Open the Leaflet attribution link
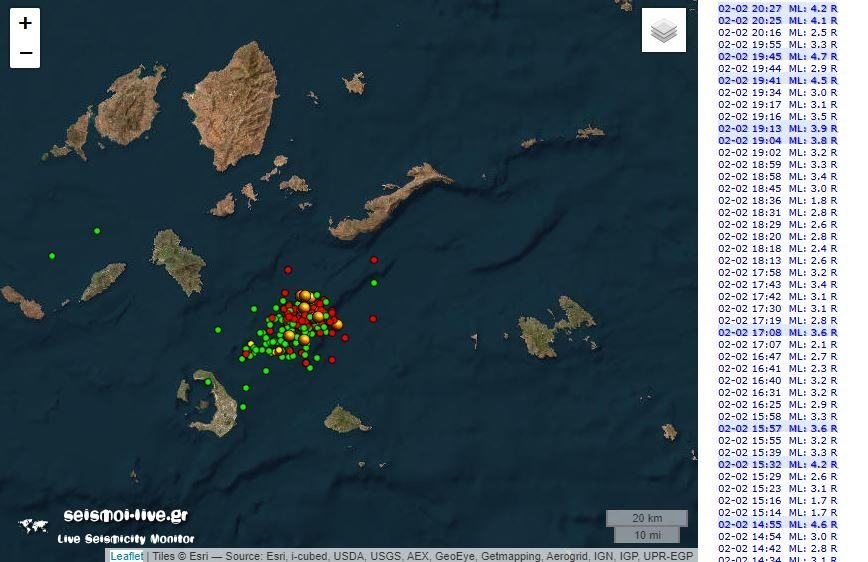The image size is (868, 562). tap(126, 556)
